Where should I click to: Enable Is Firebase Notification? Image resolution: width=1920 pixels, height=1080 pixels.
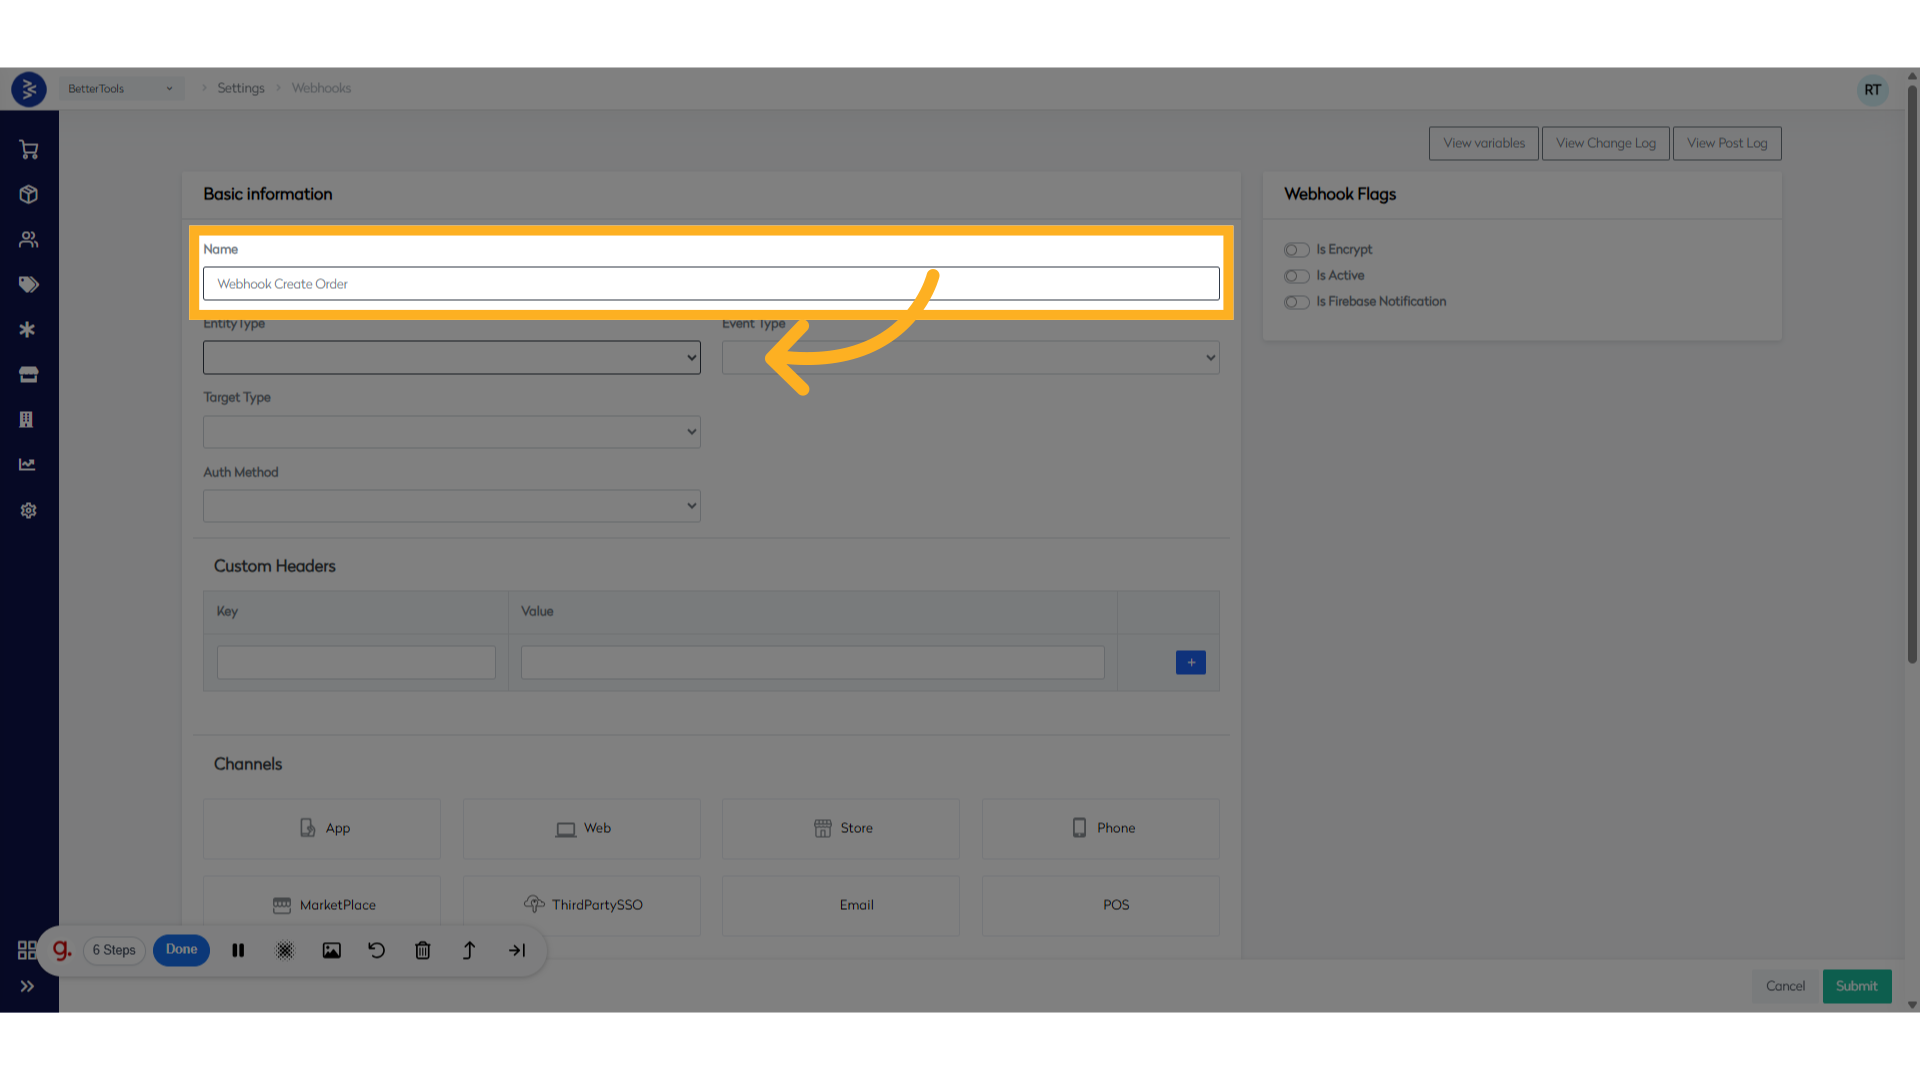[x=1296, y=302]
